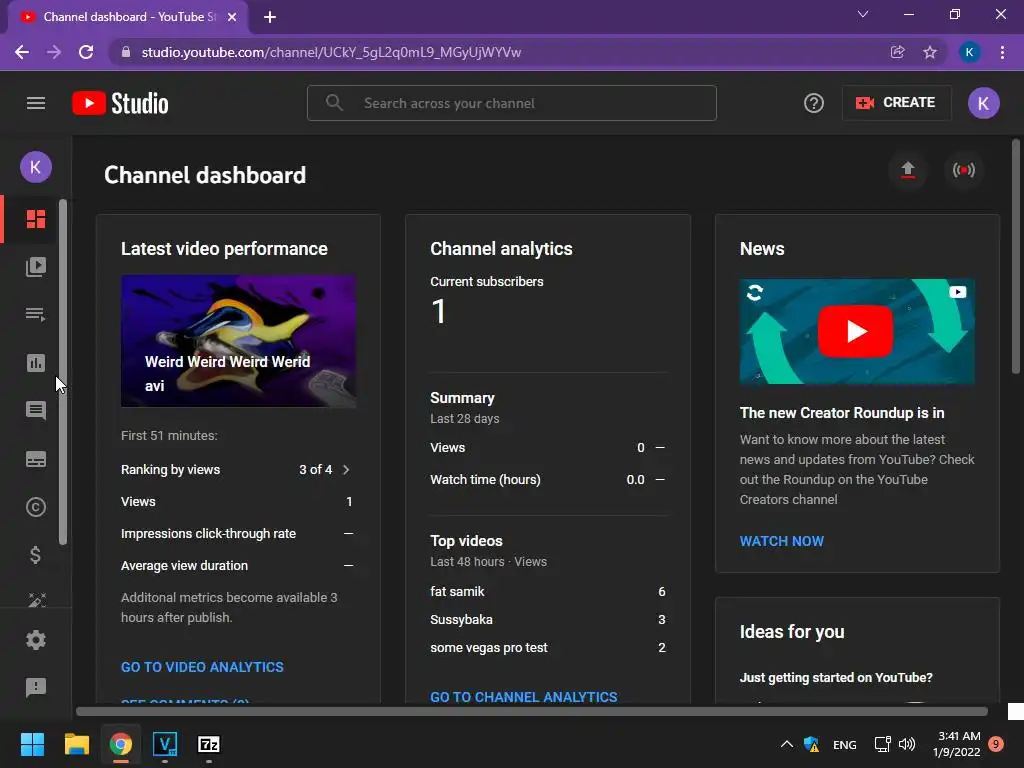Select the Dashboard sidebar icon

[36, 219]
